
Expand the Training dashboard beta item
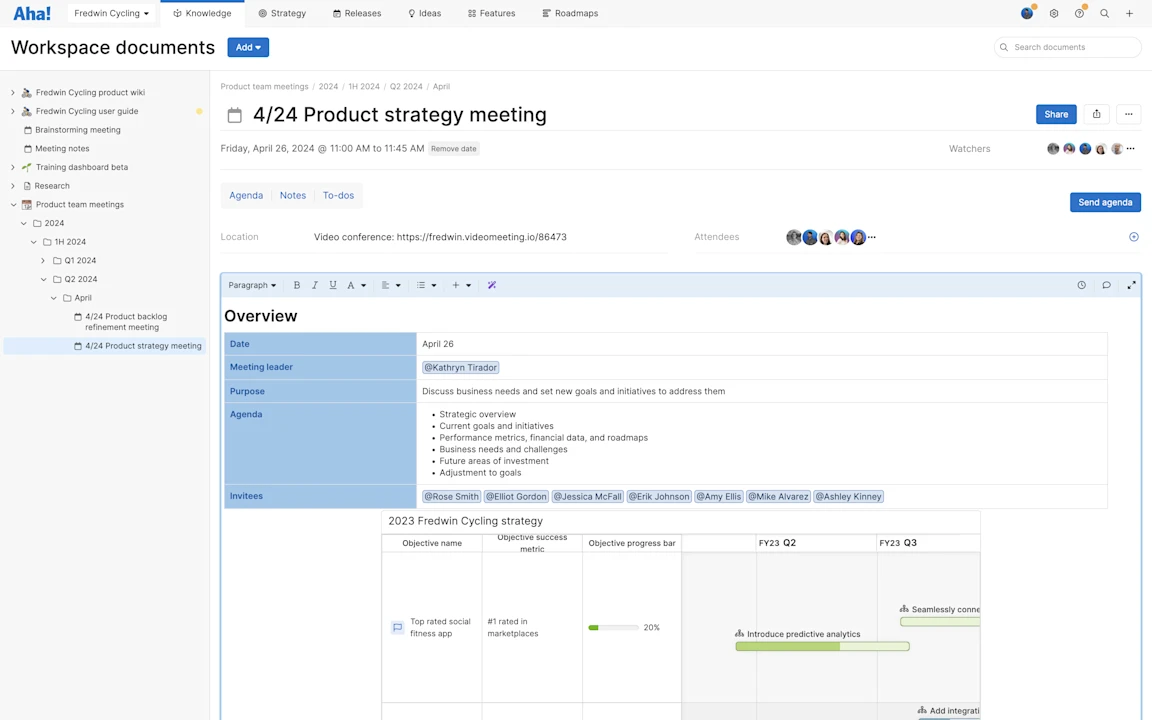(12, 167)
